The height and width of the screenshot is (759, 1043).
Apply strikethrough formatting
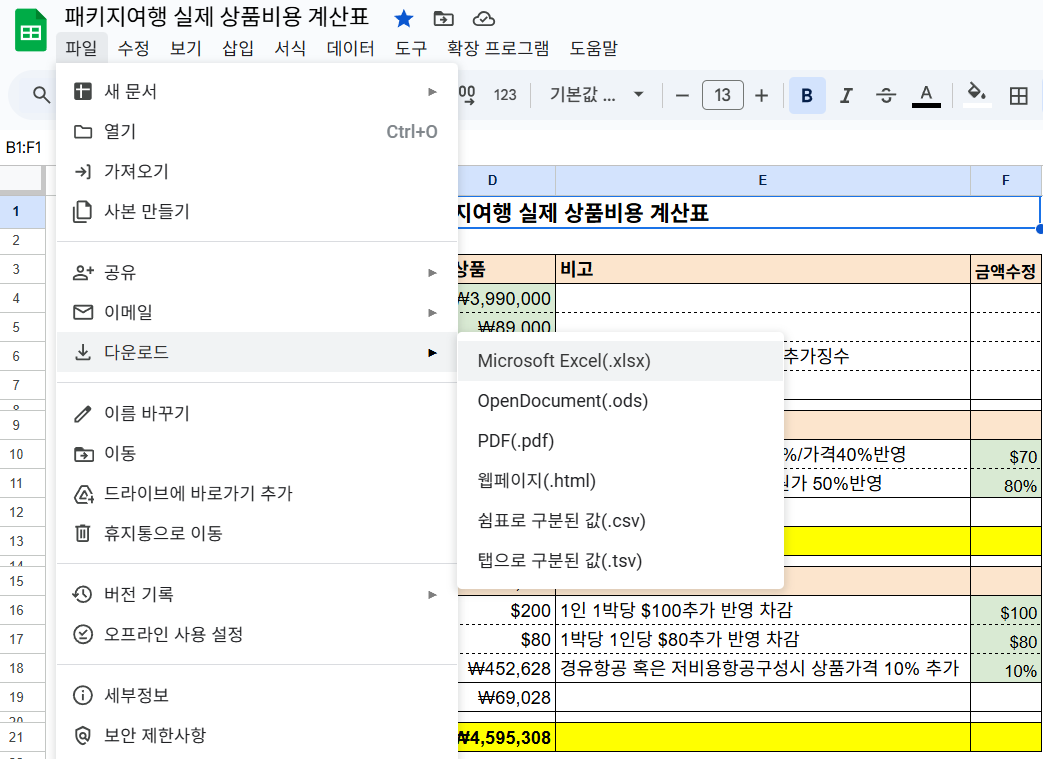[885, 95]
